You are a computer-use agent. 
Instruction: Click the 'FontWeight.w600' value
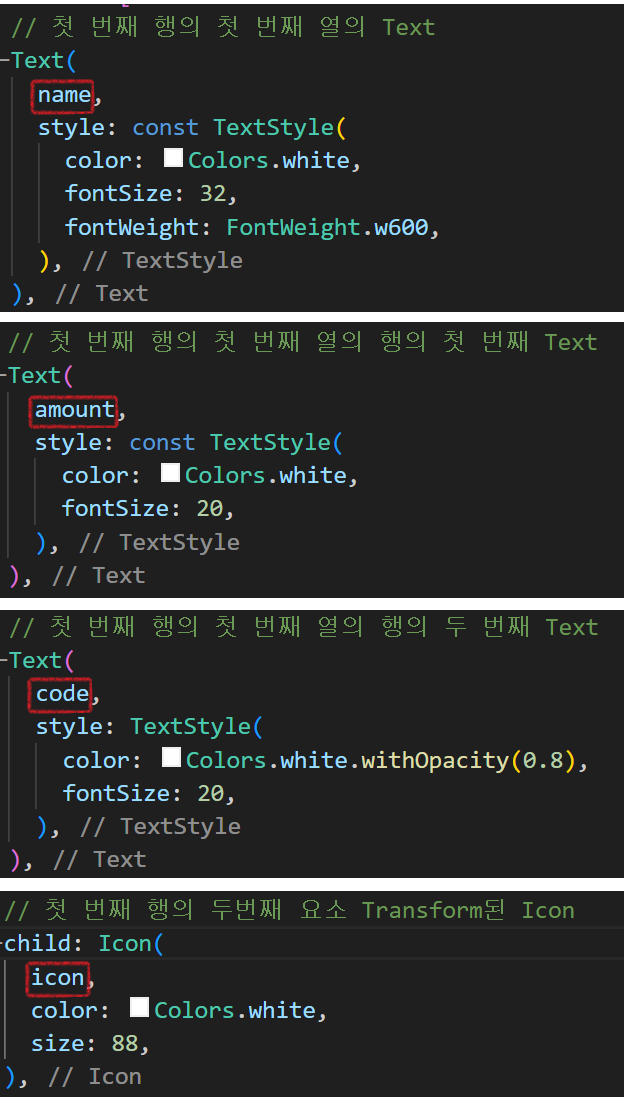[x=327, y=227]
